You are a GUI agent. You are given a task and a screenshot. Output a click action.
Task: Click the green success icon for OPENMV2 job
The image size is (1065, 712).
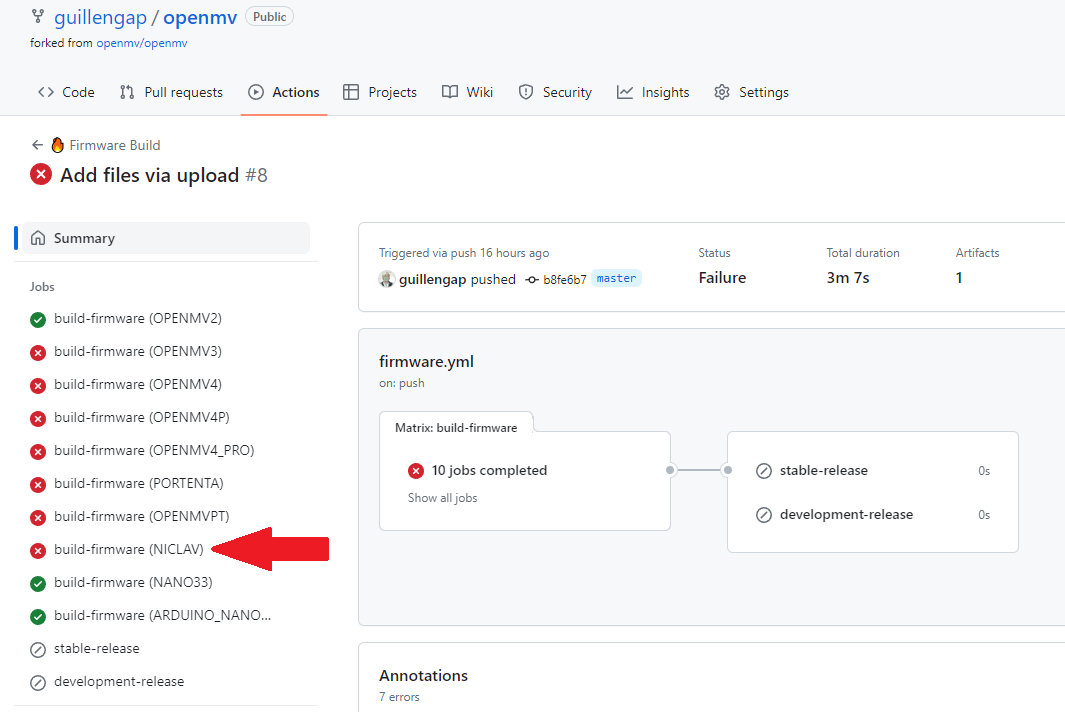coord(38,319)
